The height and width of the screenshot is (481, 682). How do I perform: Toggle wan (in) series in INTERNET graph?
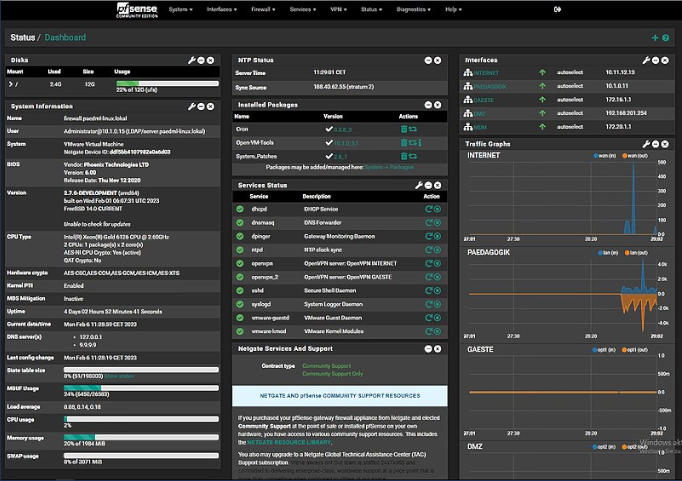(605, 156)
